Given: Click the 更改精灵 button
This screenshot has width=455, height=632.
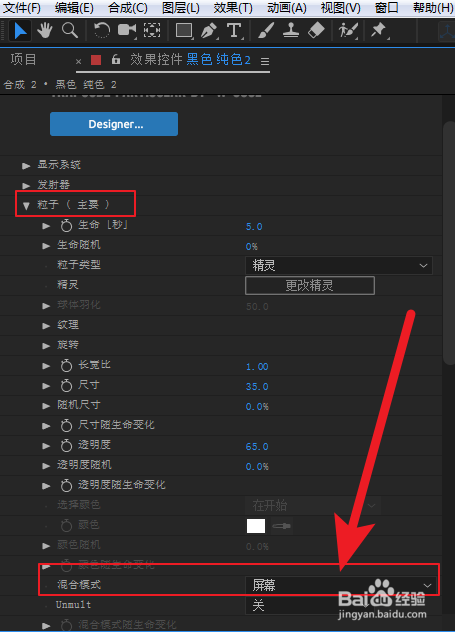Looking at the screenshot, I should pos(310,285).
